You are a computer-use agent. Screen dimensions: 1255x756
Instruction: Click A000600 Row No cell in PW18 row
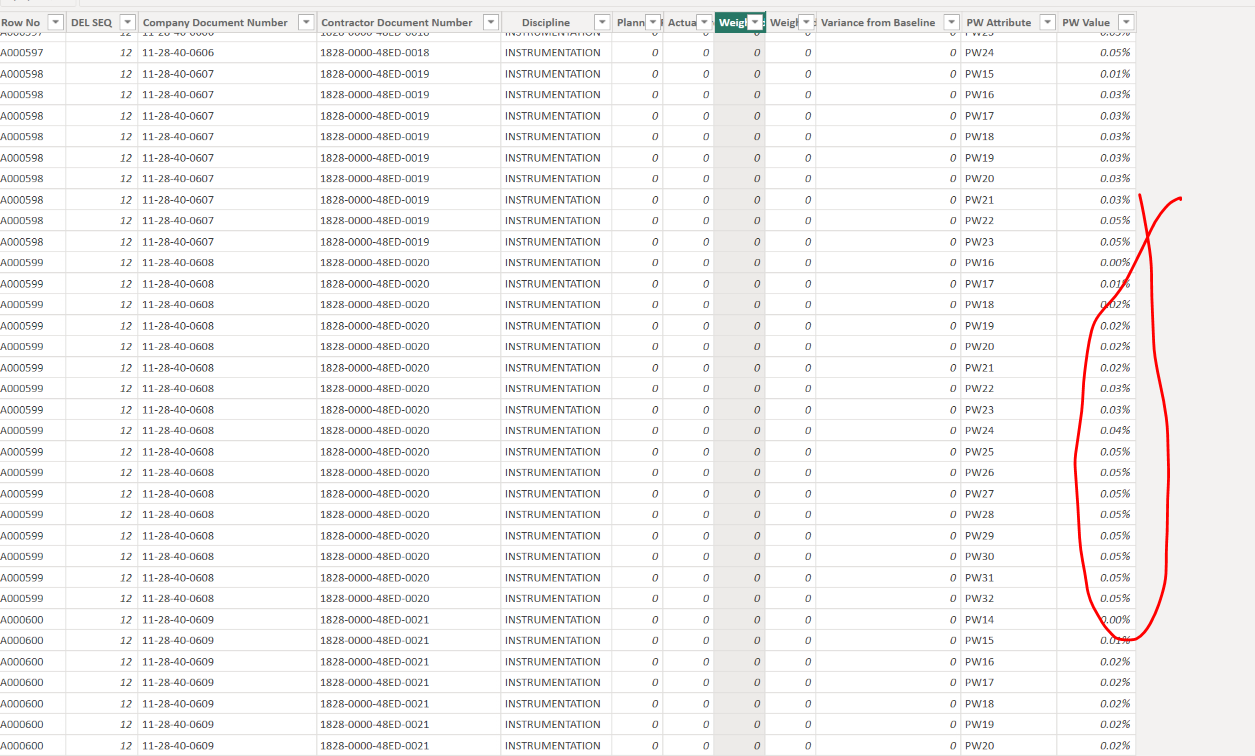tap(33, 704)
